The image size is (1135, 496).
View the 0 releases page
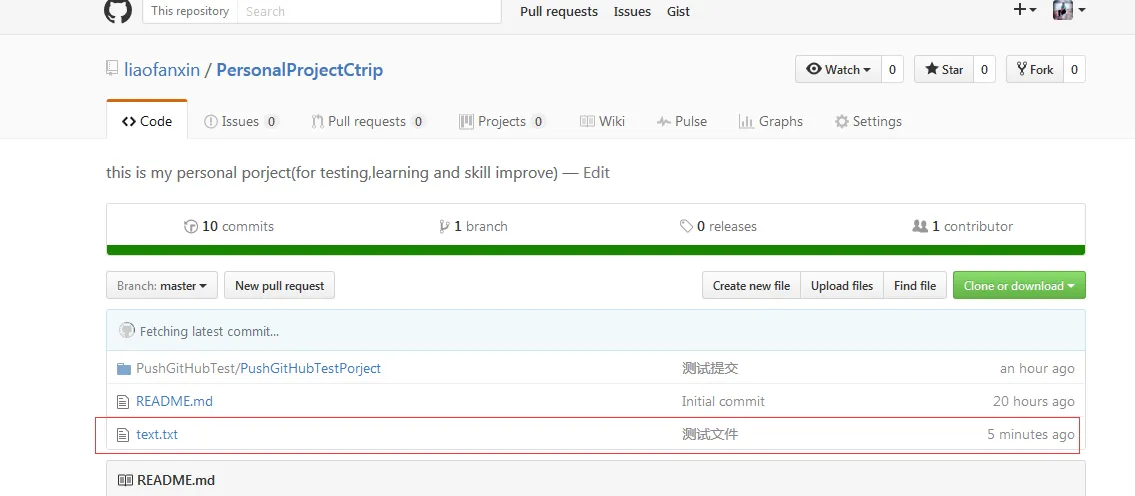point(718,227)
